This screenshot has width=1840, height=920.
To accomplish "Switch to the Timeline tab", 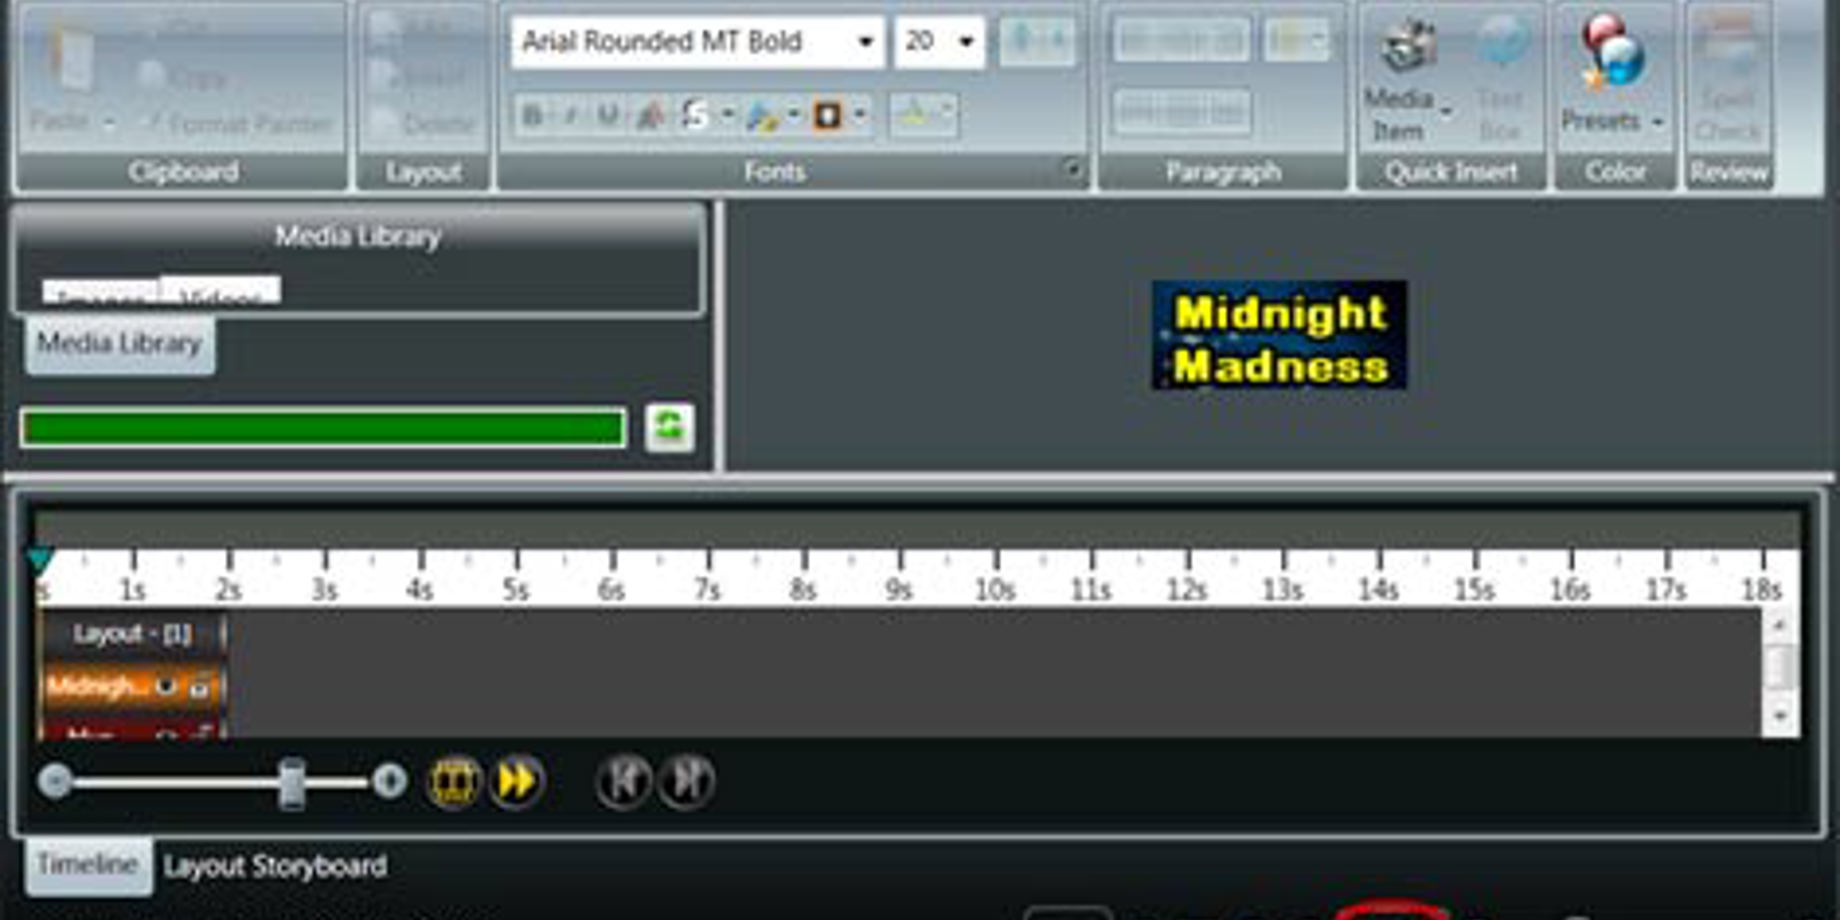I will [88, 865].
